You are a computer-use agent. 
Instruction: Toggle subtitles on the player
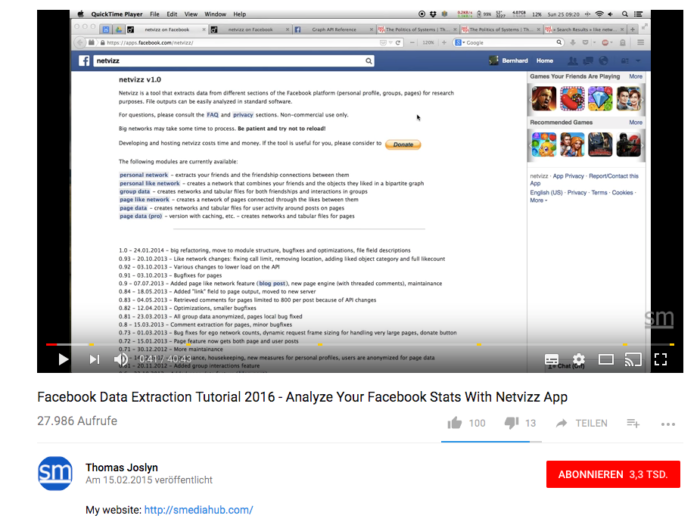click(x=551, y=359)
